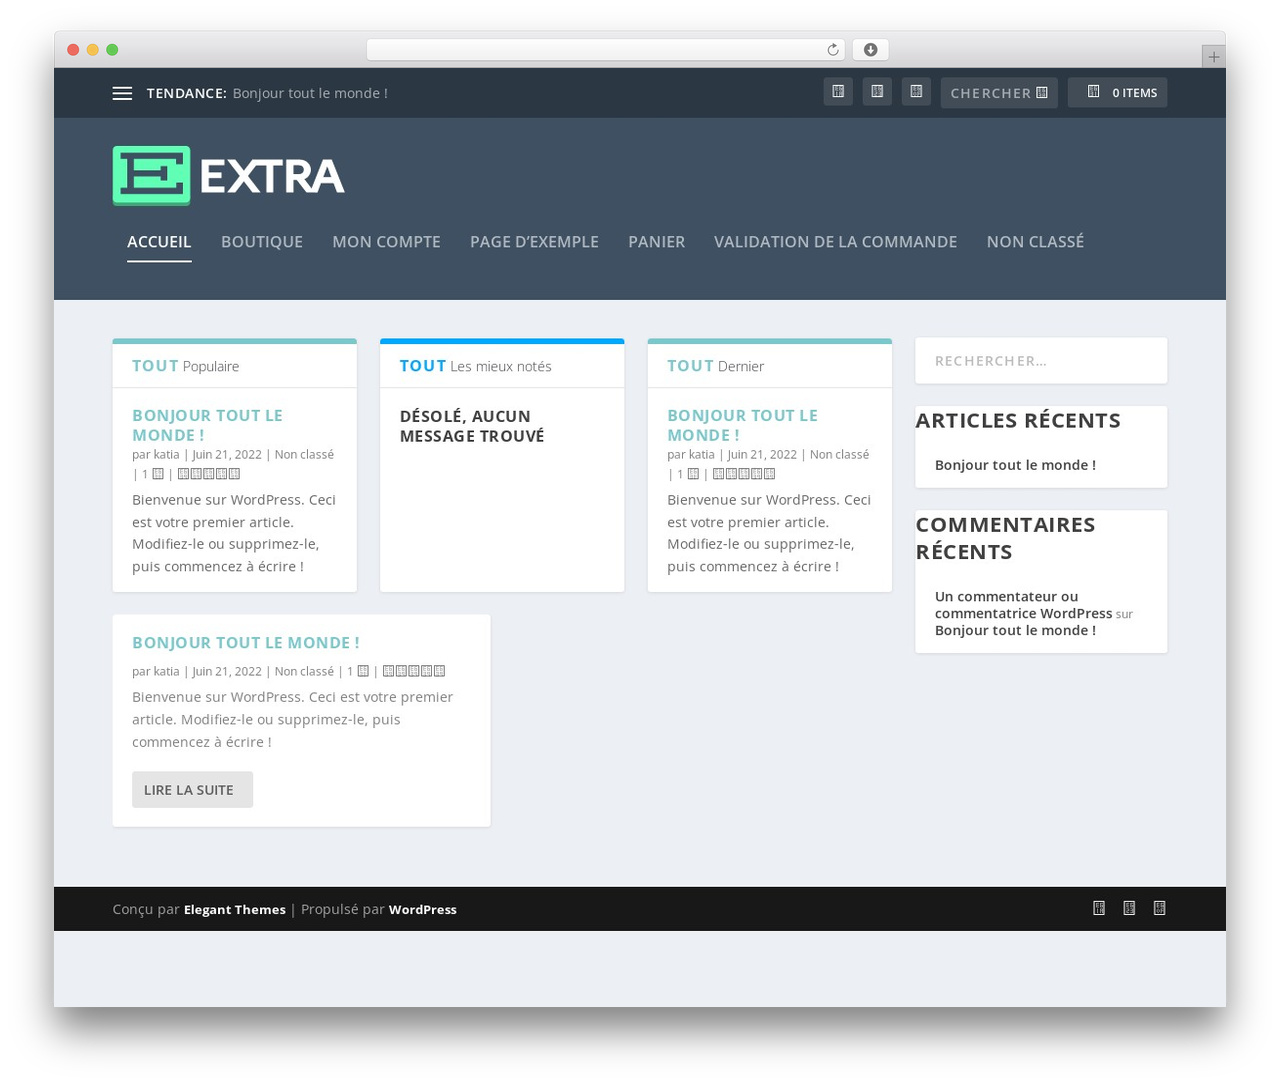Focus the Chercher search field in top bar
1280x1084 pixels.
[999, 93]
